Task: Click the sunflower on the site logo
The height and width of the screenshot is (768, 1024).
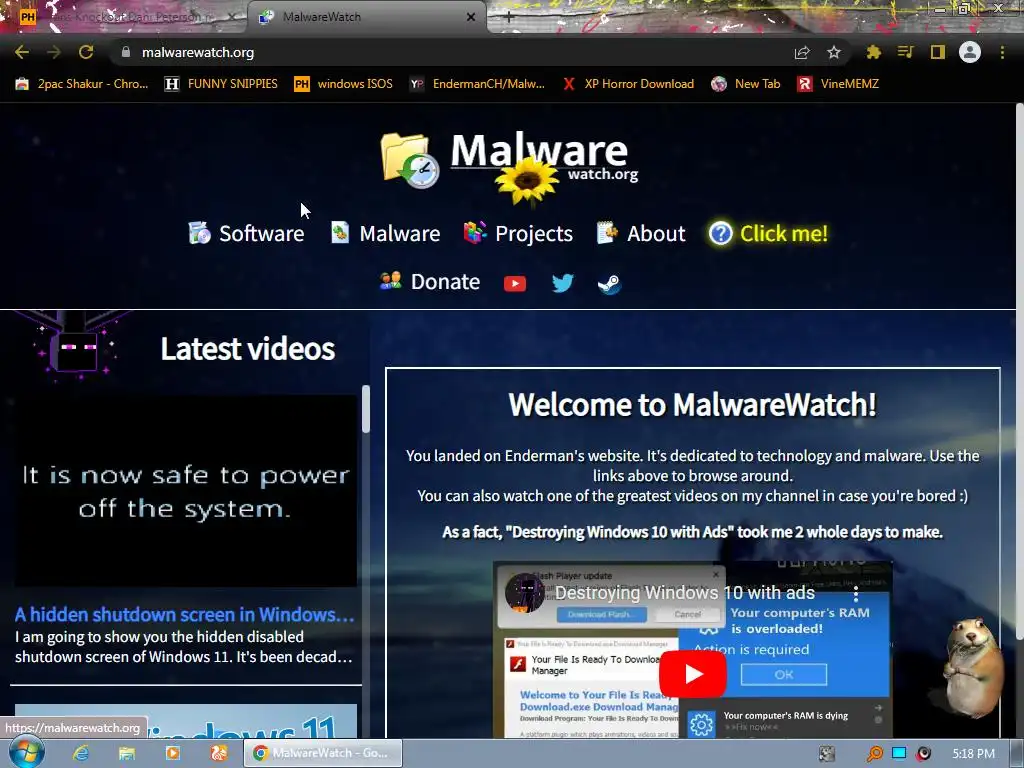Action: 527,180
